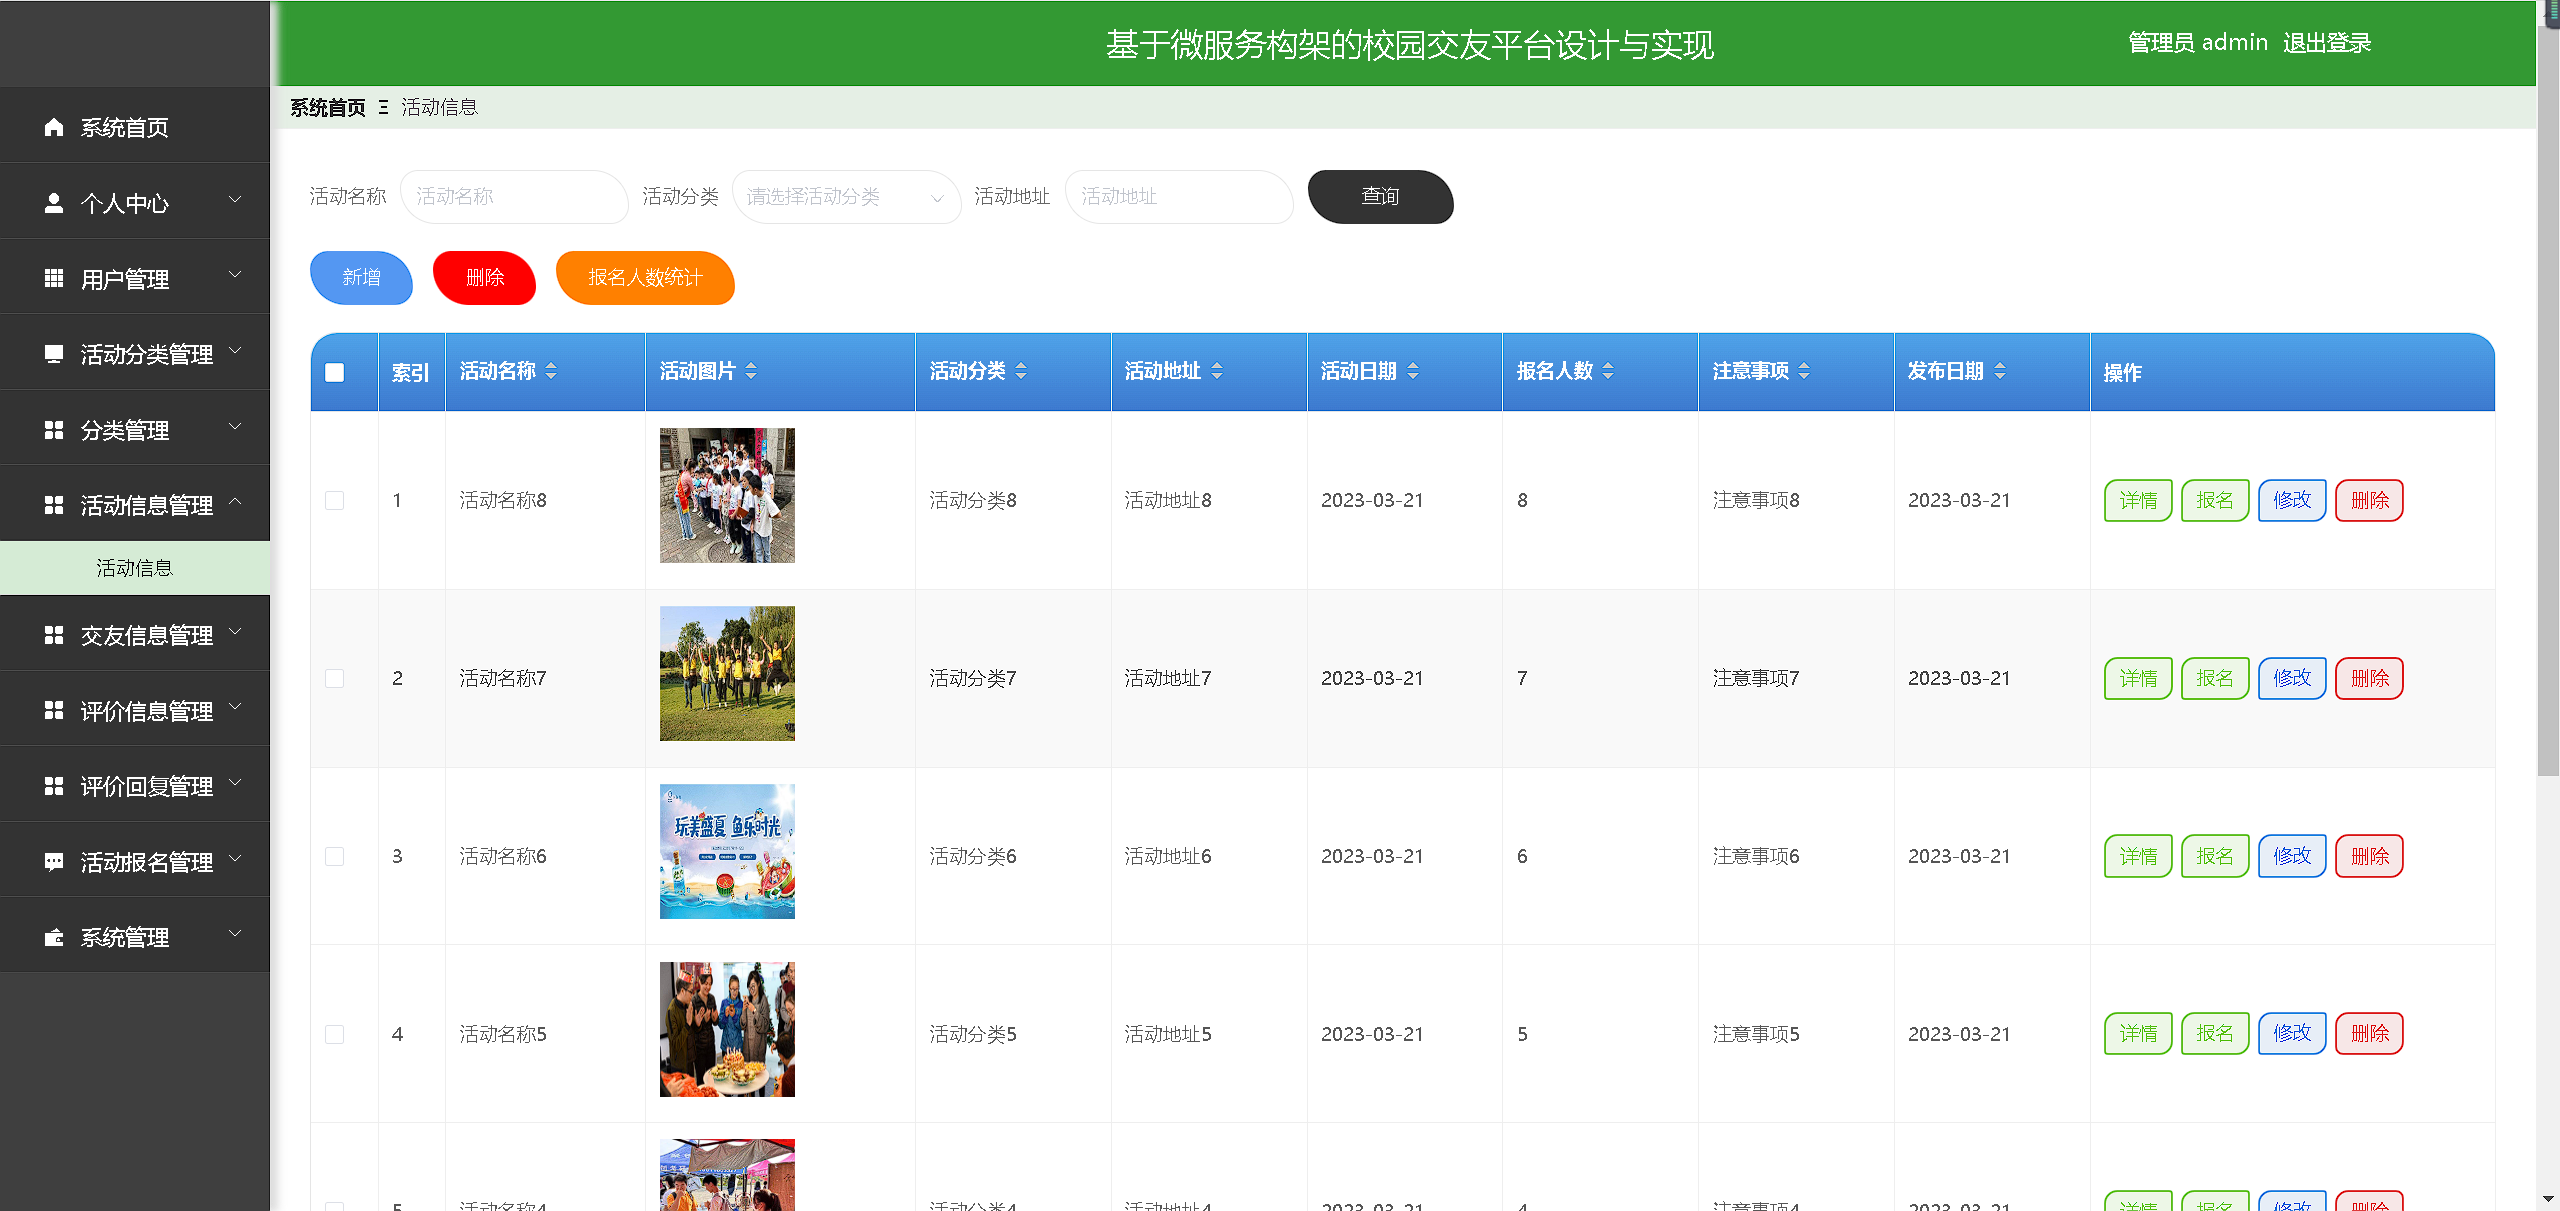Click the orange 报名人数统计 button
The height and width of the screenshot is (1211, 2560).
coord(645,277)
